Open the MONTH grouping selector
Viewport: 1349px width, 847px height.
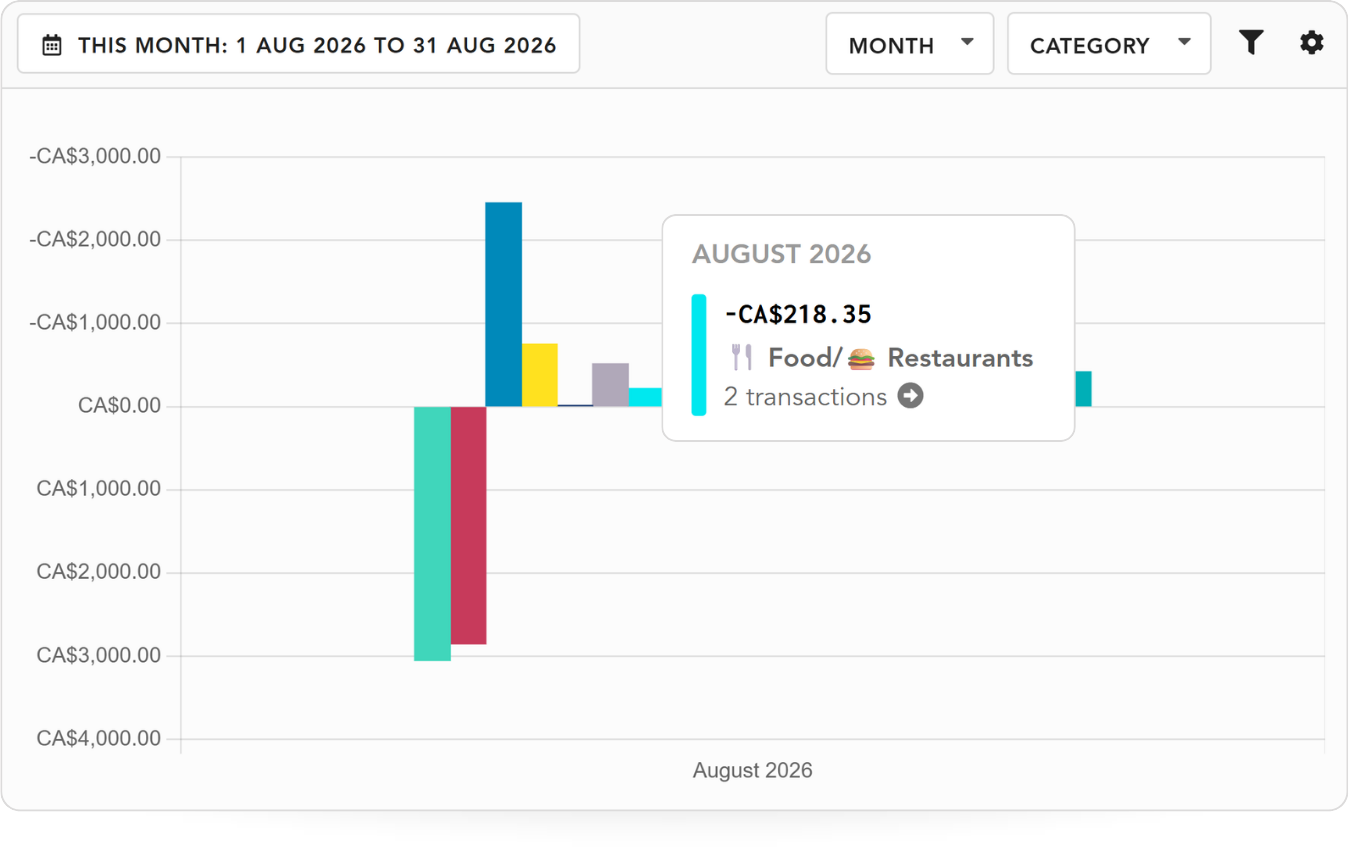click(910, 44)
